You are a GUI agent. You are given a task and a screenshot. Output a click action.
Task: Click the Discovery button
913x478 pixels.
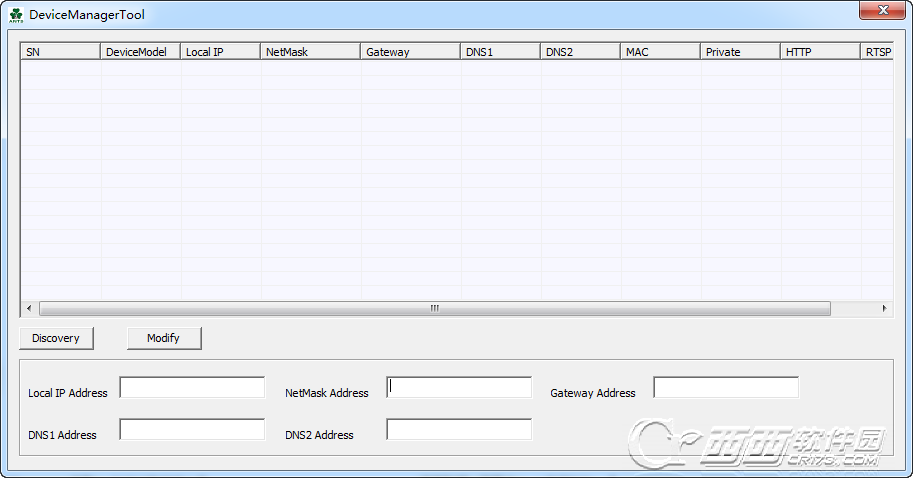click(56, 338)
